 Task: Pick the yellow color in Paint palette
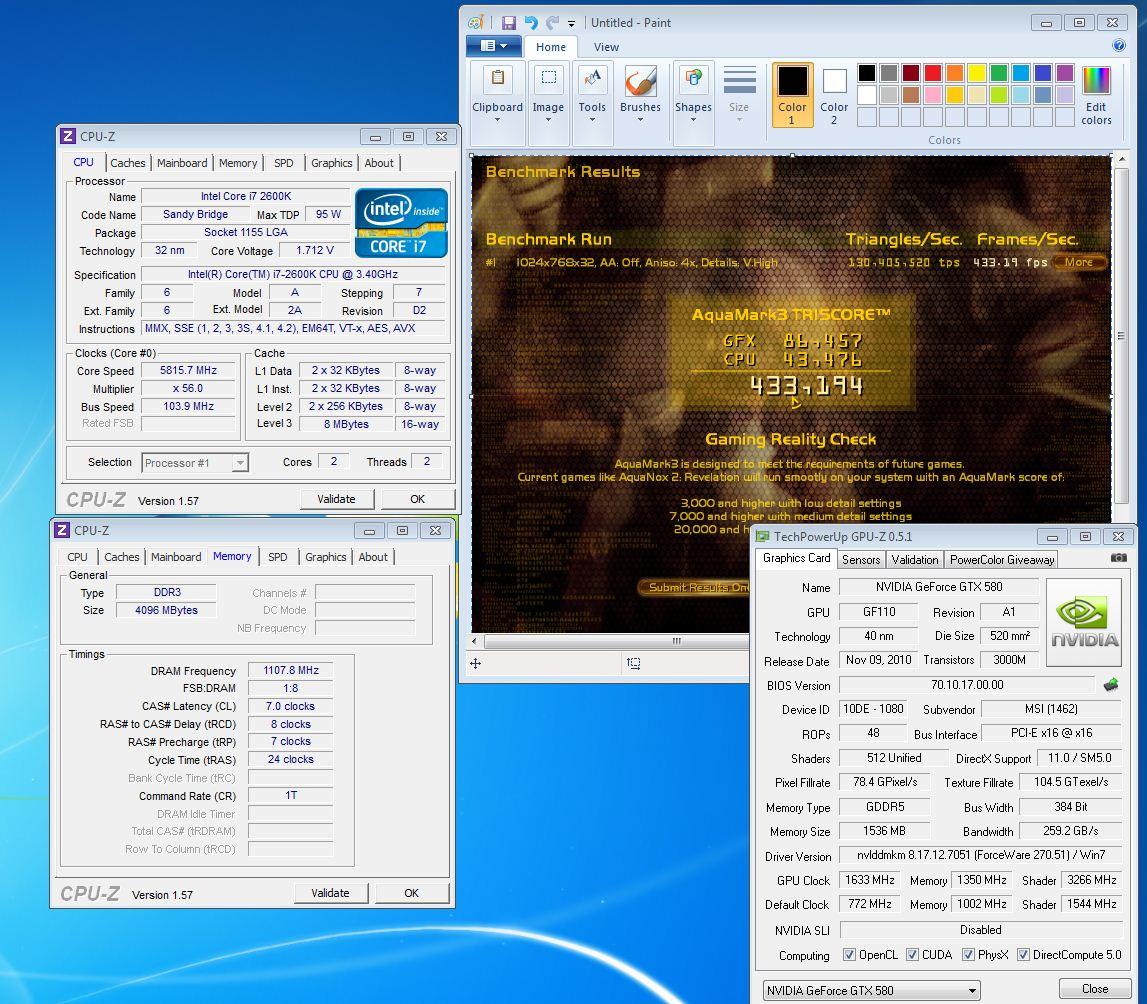click(977, 72)
